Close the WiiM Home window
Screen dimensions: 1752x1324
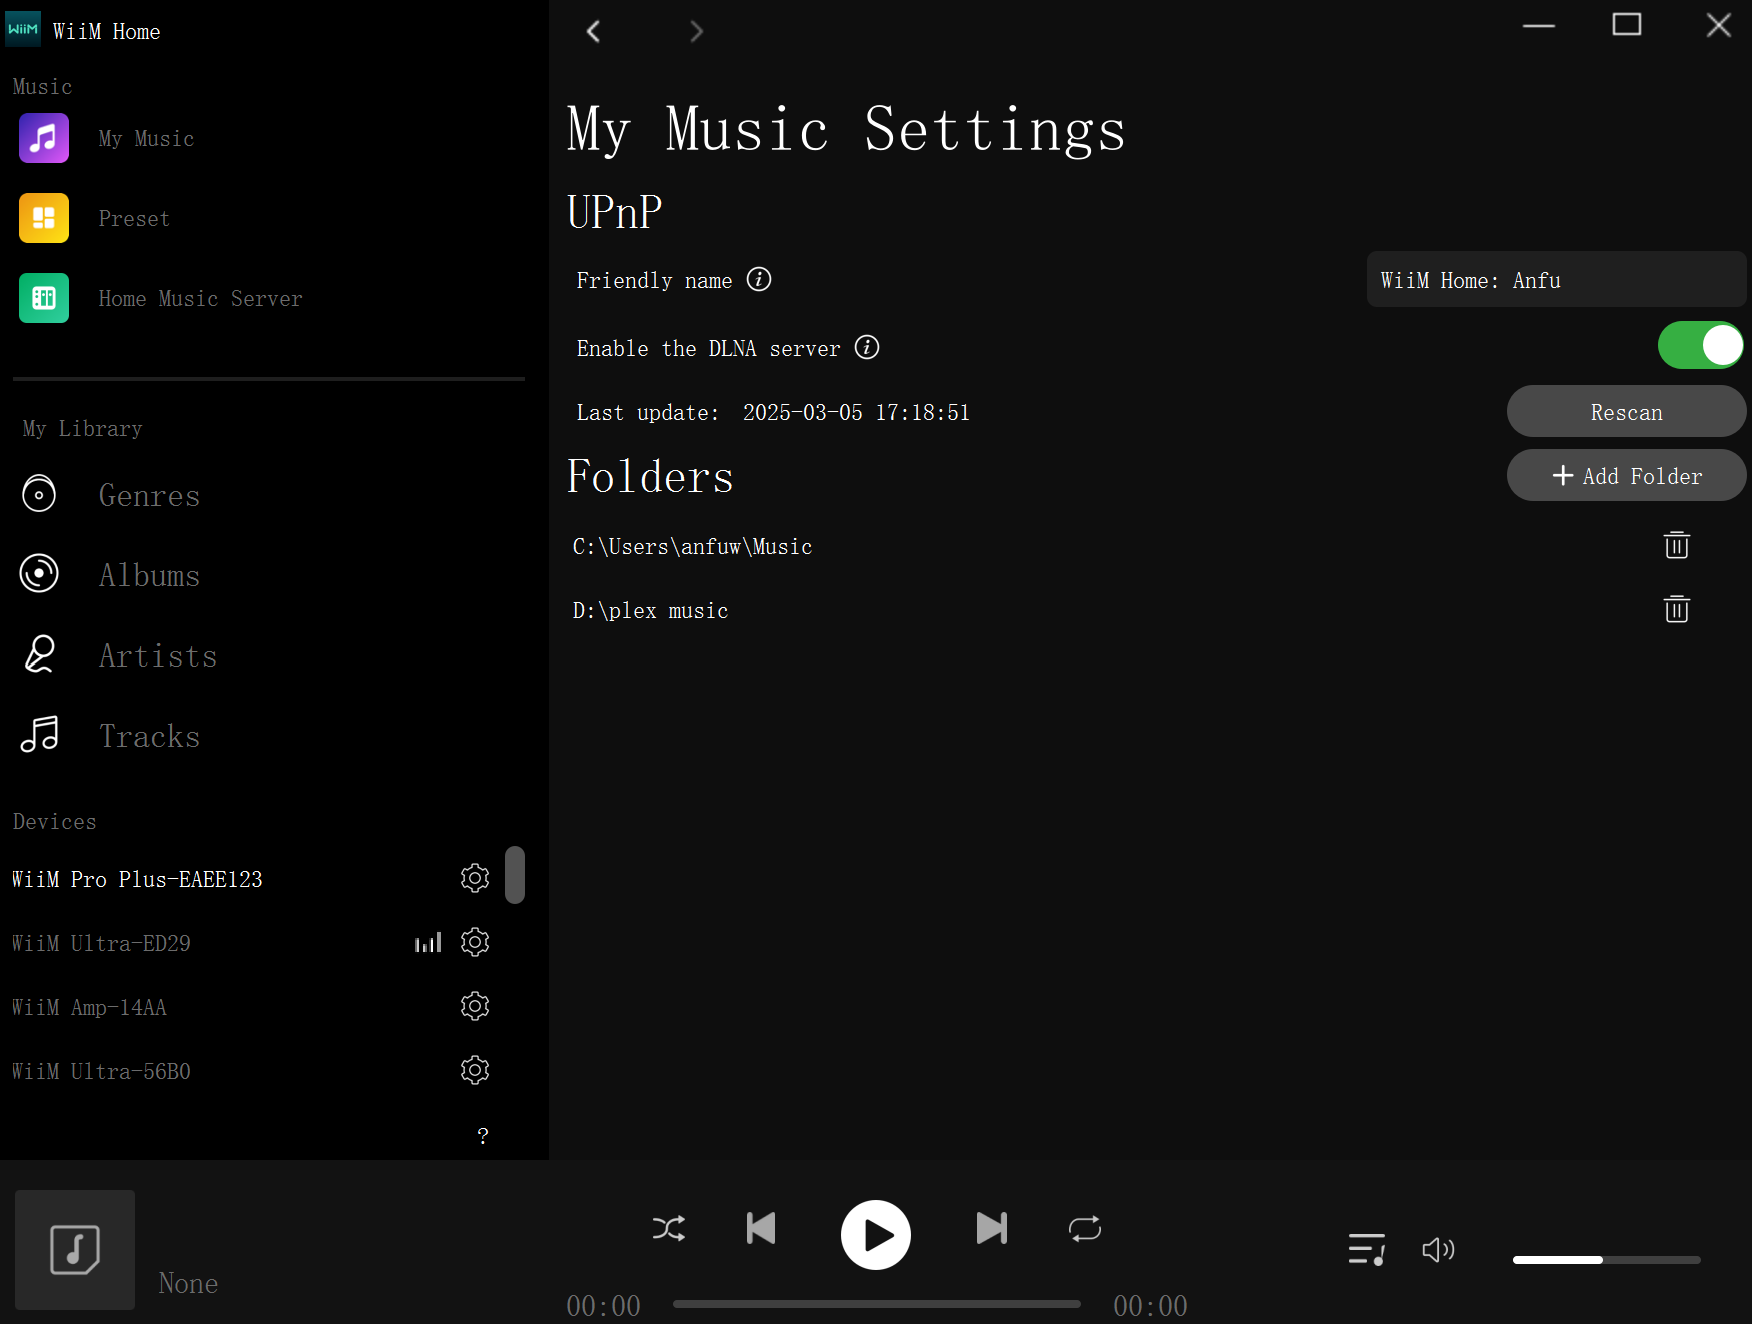(x=1719, y=25)
